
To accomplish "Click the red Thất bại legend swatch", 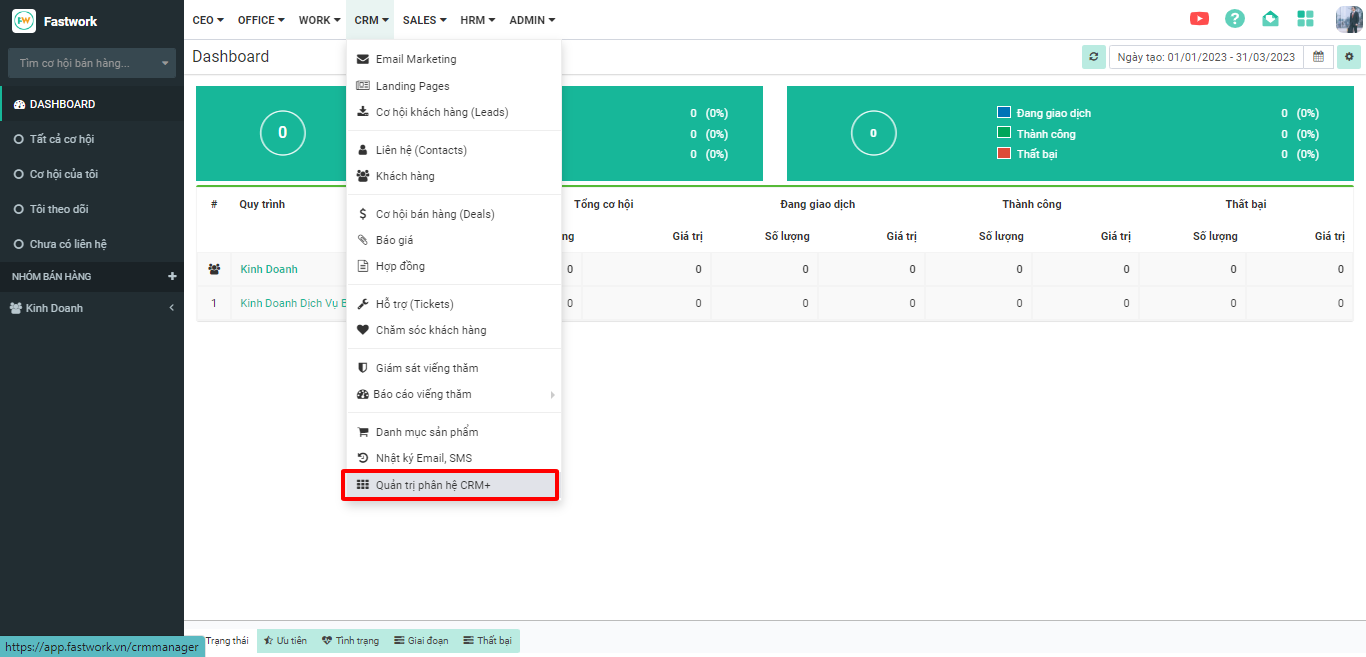I will pyautogui.click(x=1004, y=154).
